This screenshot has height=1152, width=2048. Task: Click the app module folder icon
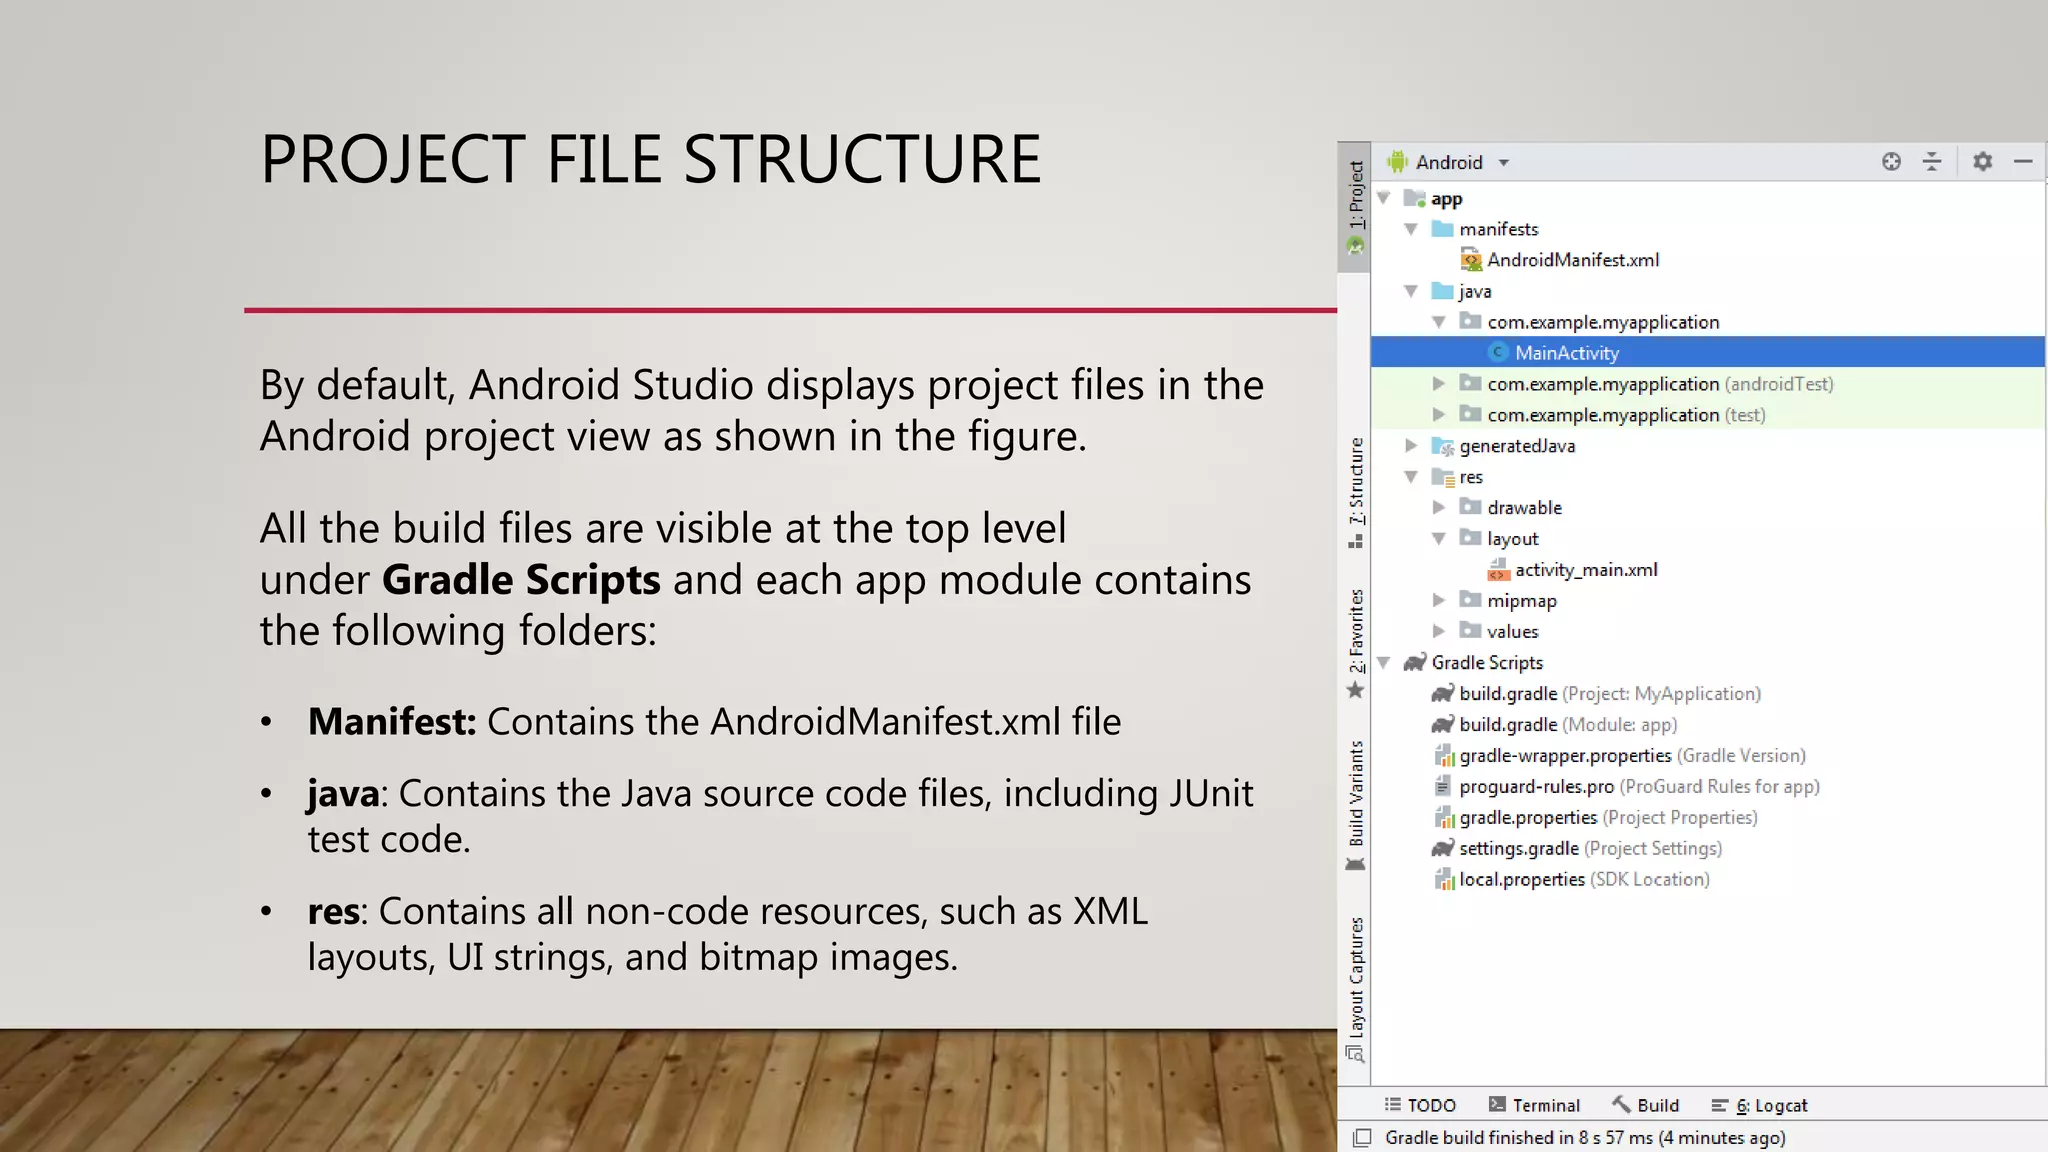point(1415,198)
